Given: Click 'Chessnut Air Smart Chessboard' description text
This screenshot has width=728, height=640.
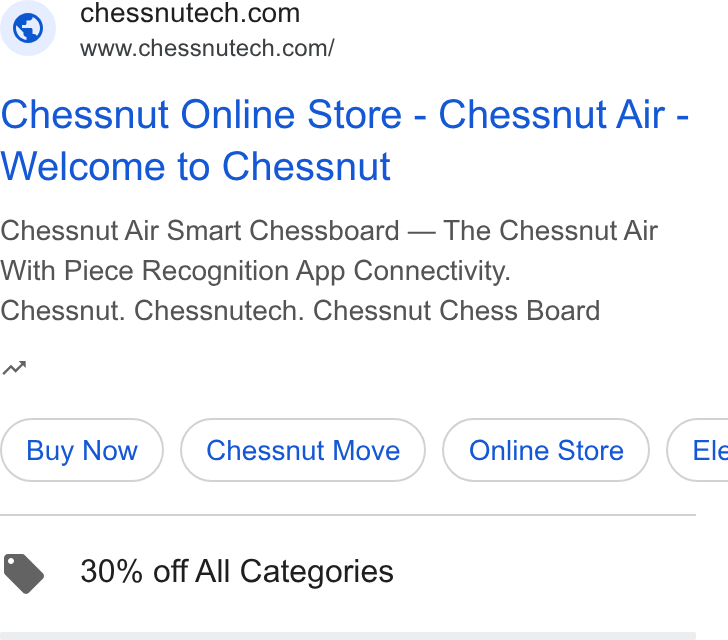Looking at the screenshot, I should coord(200,230).
